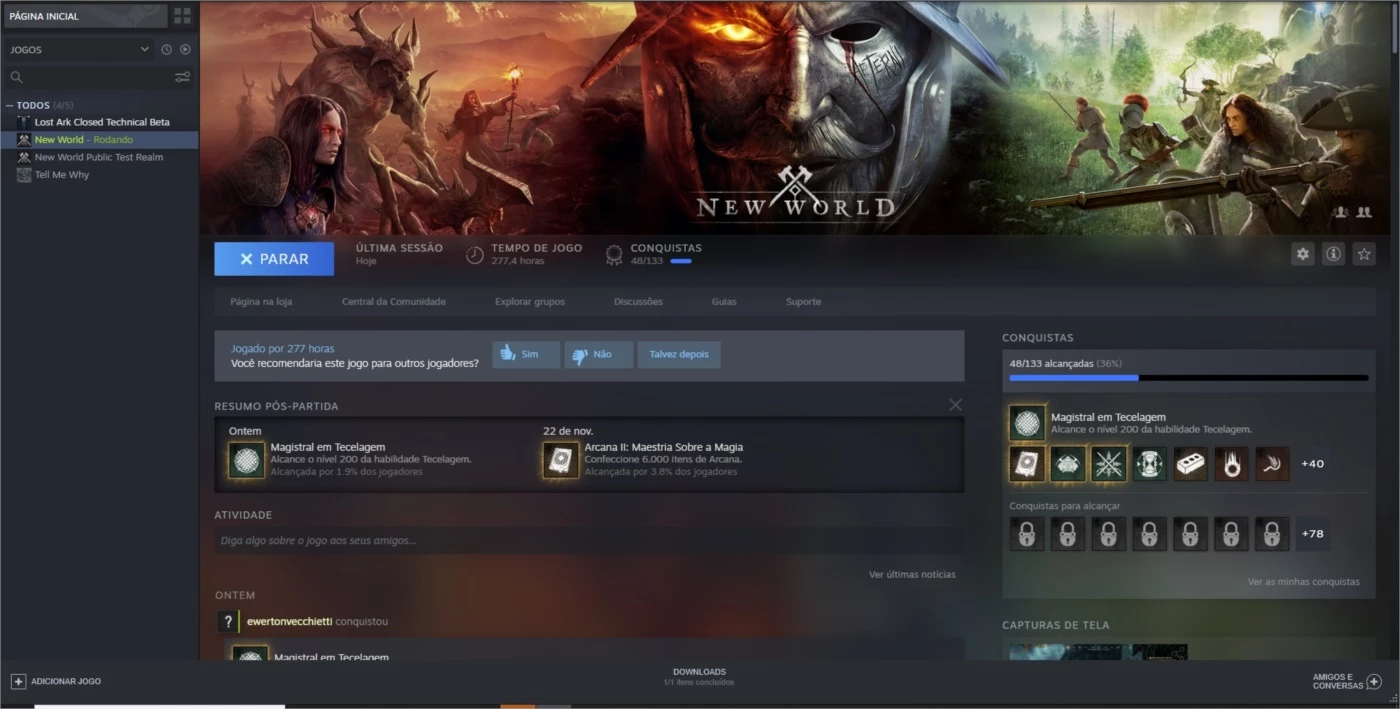The image size is (1400, 709).
Task: Open the screenshot thumbnail in Capturas
Action: point(1098,652)
